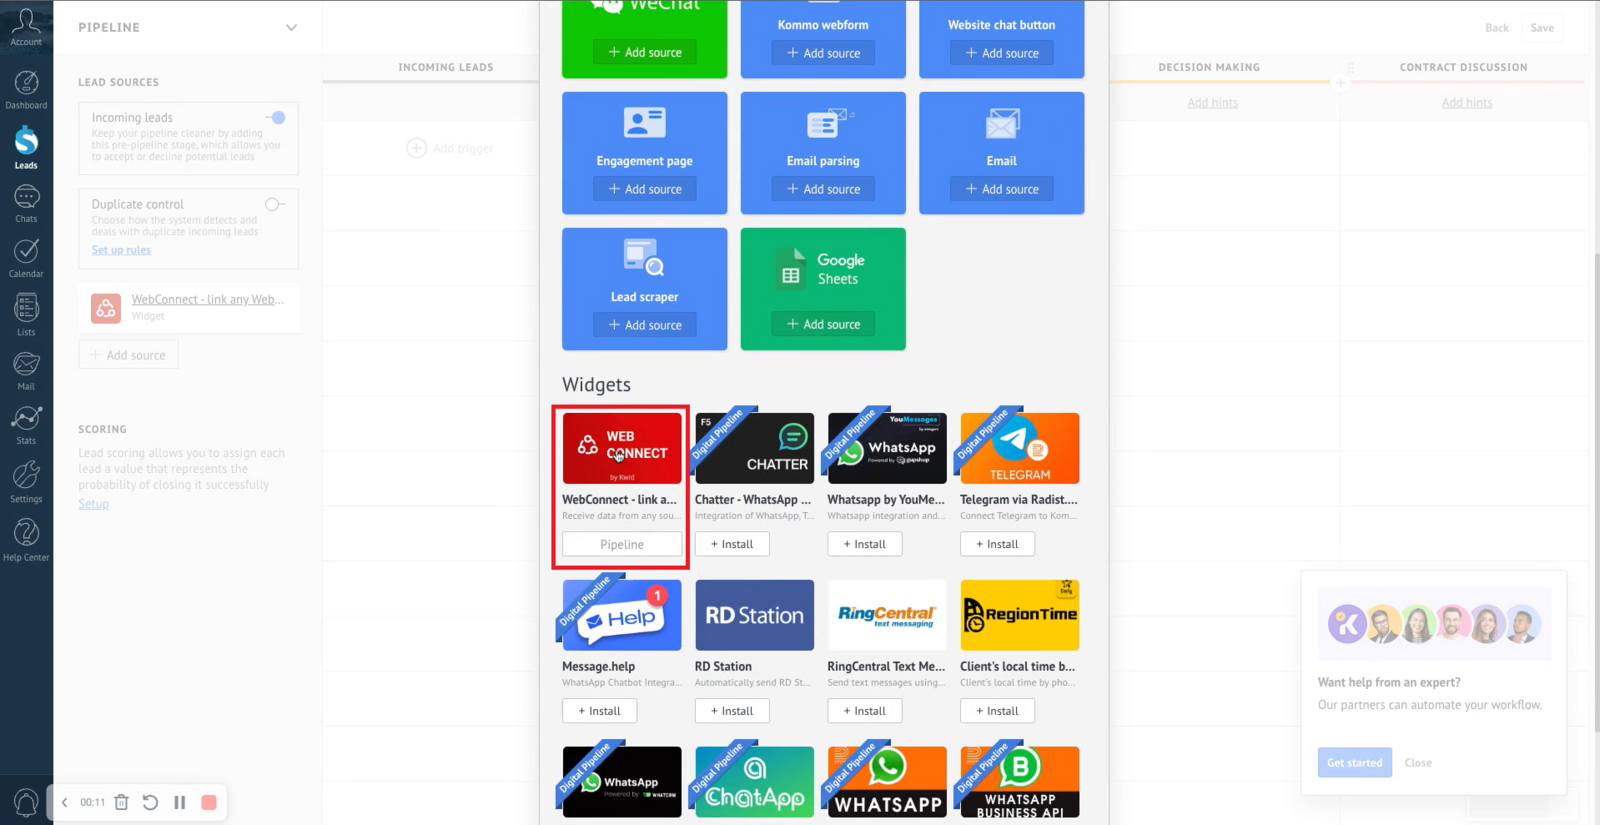Screen dimensions: 1600x825
Task: Delete recording with trash icon
Action: [121, 802]
